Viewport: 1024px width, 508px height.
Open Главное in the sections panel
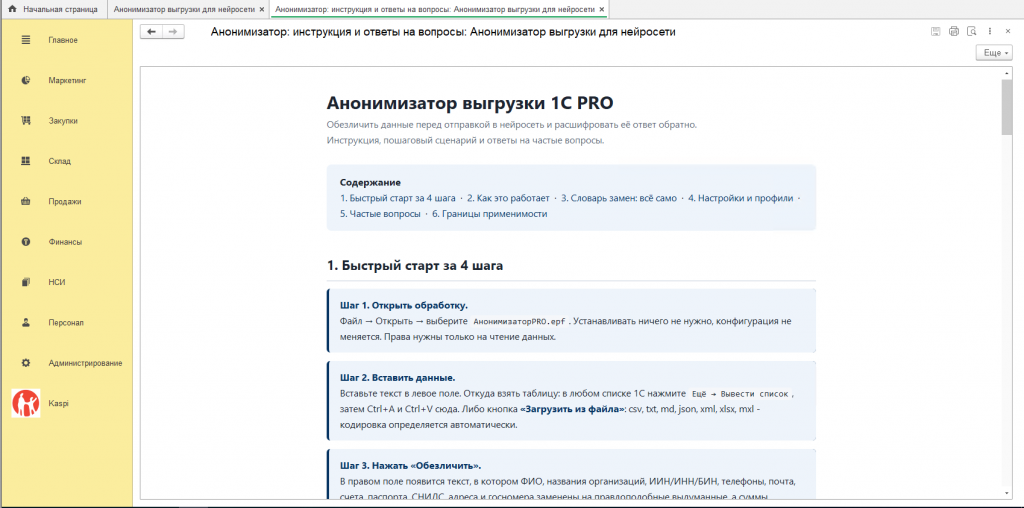[x=63, y=40]
